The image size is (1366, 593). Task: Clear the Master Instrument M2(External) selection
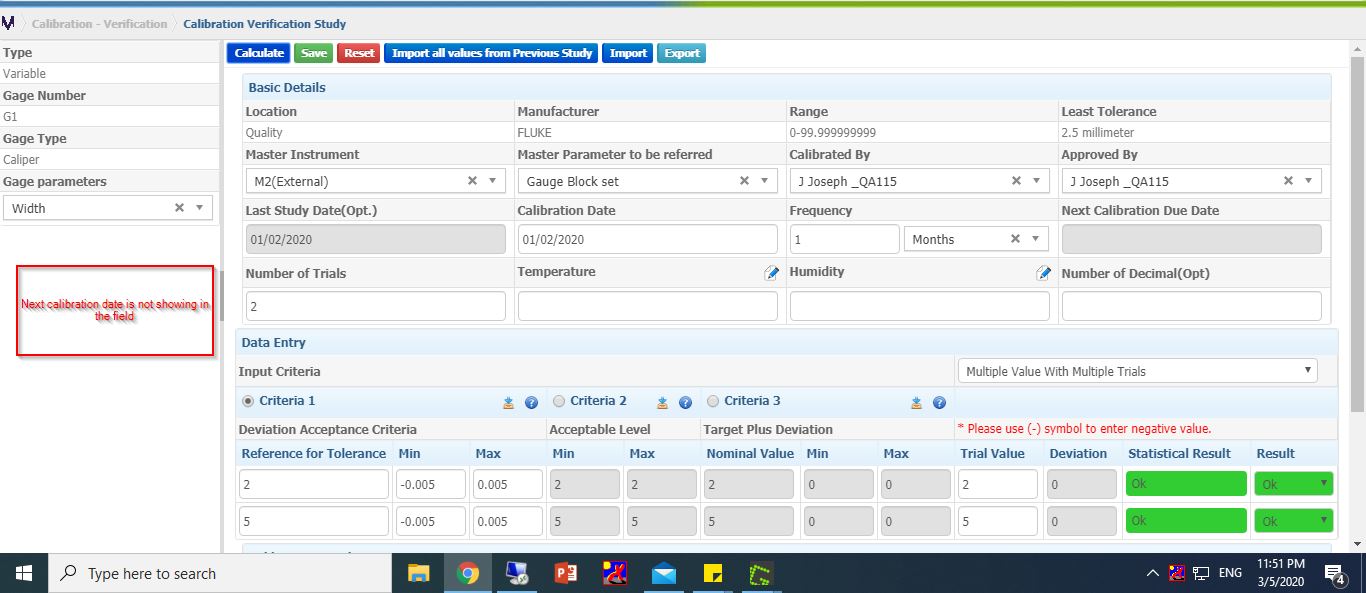(472, 181)
